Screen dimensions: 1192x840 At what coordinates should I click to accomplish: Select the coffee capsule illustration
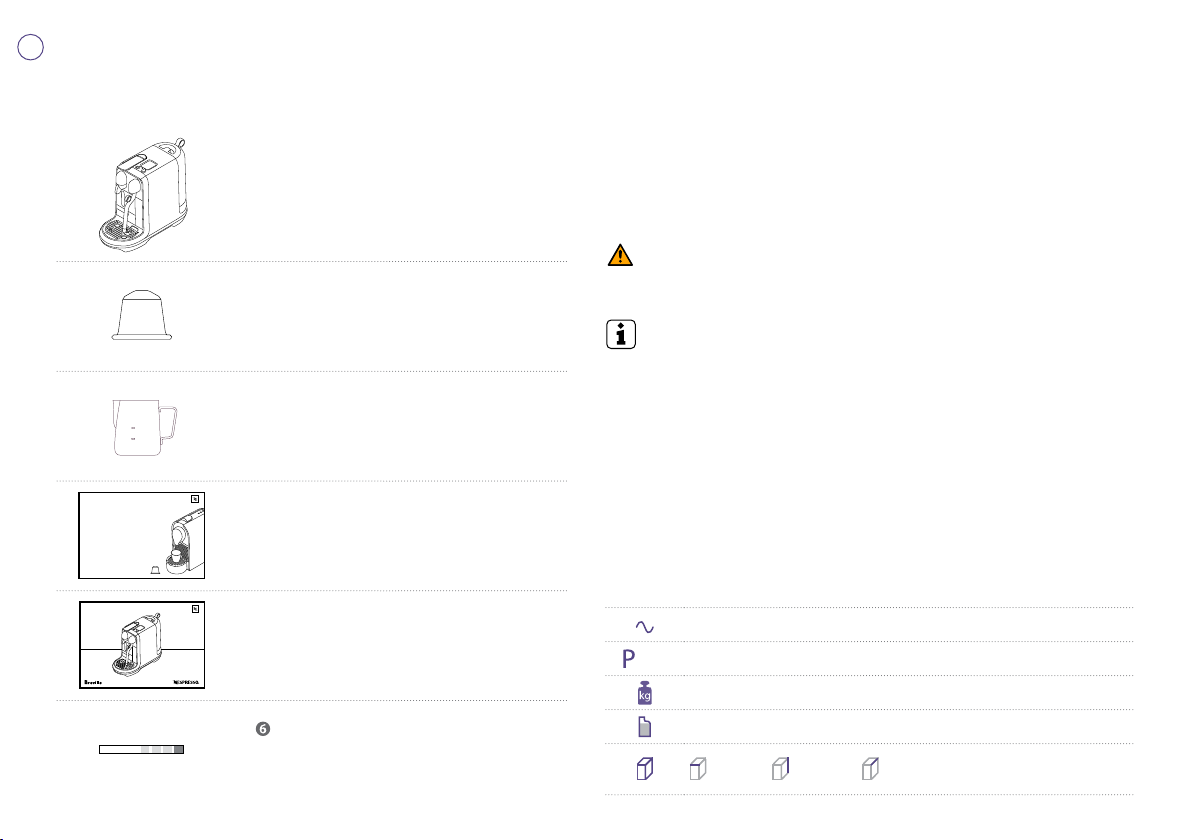(142, 315)
